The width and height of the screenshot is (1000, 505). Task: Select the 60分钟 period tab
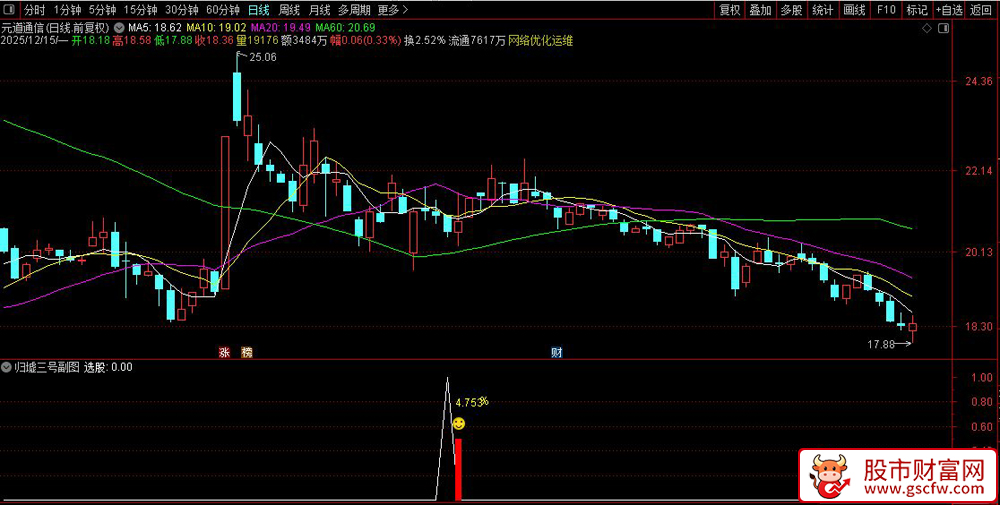[223, 10]
